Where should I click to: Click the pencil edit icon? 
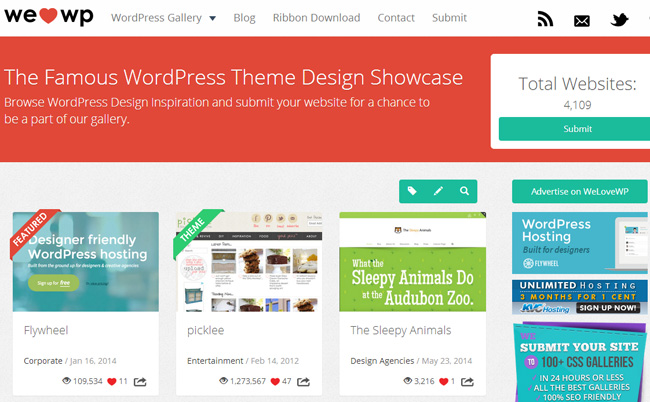(438, 191)
